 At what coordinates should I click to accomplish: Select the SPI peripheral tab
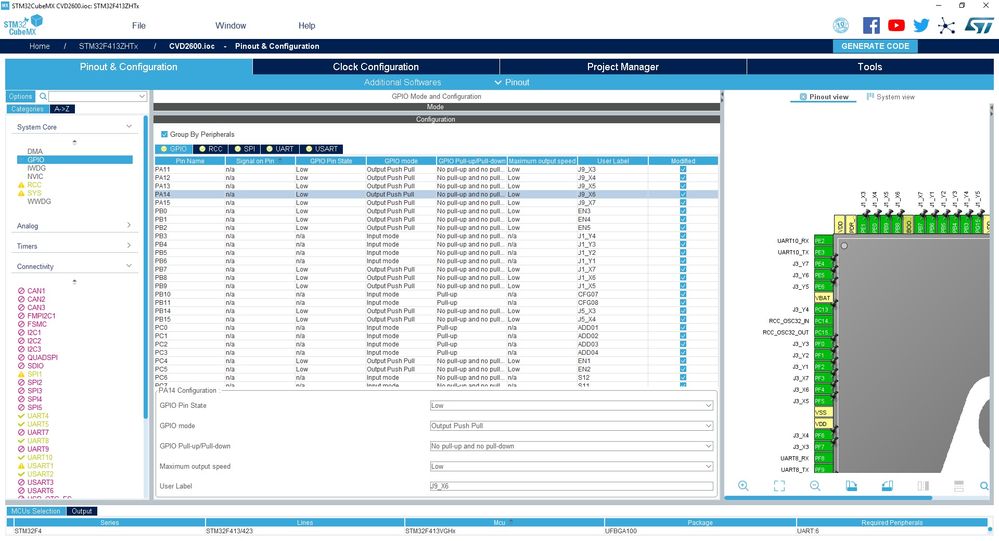pos(245,149)
